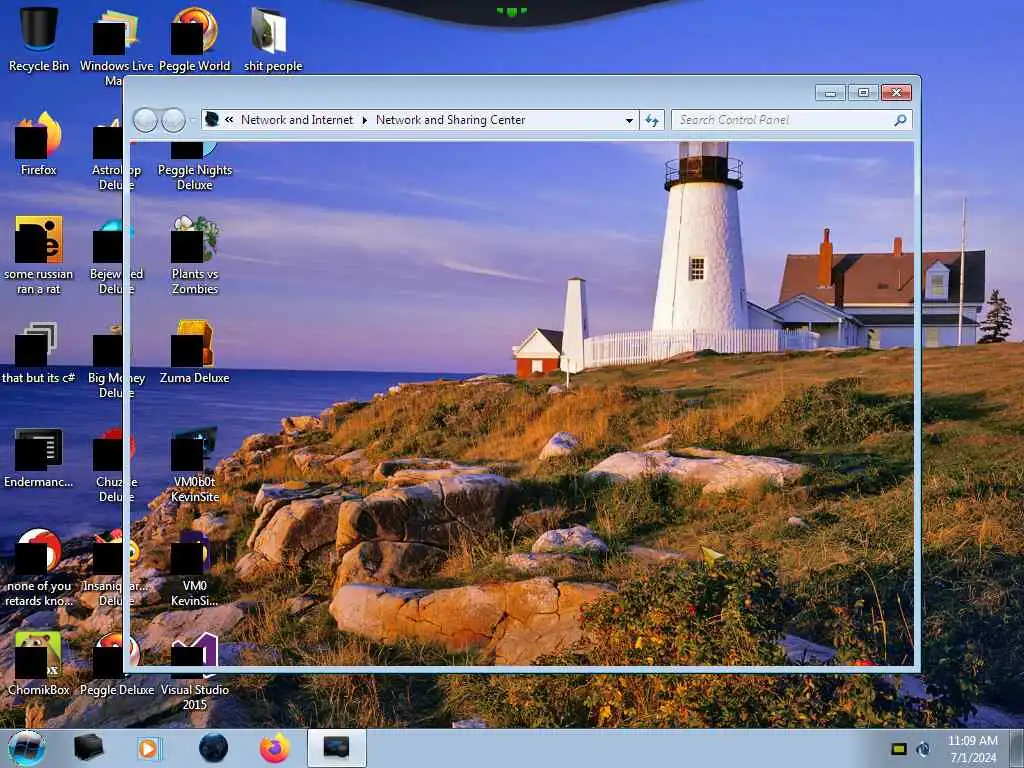This screenshot has width=1024, height=768.
Task: Select the Plants vs Zombies icon
Action: (195, 255)
